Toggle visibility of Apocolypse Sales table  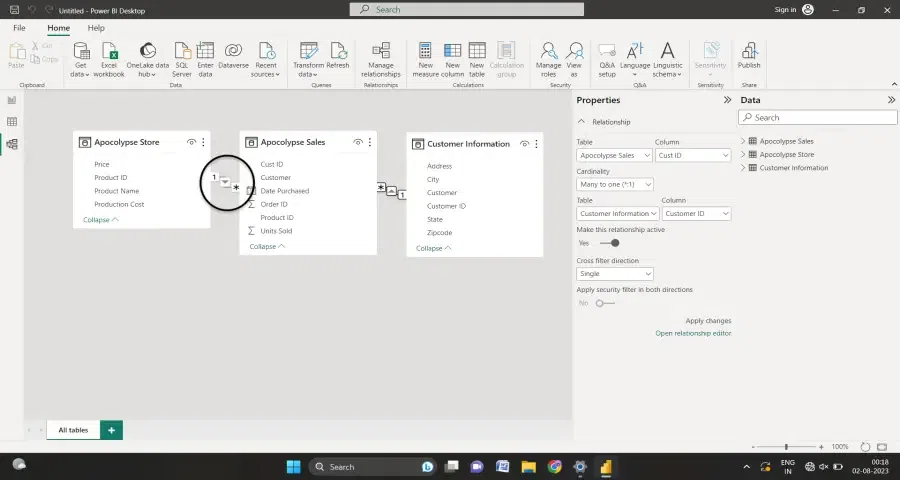[x=358, y=142]
